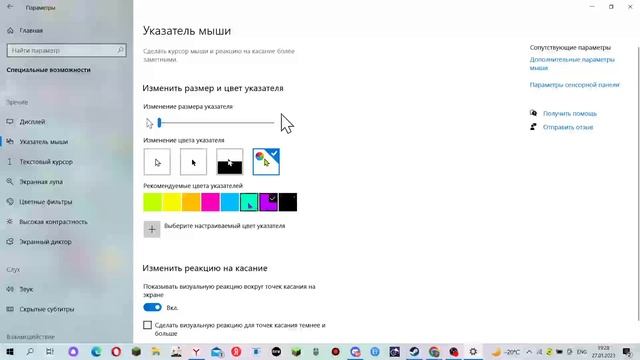640x360 pixels.
Task: Pick the purple pointer color swatch
Action: (x=269, y=202)
